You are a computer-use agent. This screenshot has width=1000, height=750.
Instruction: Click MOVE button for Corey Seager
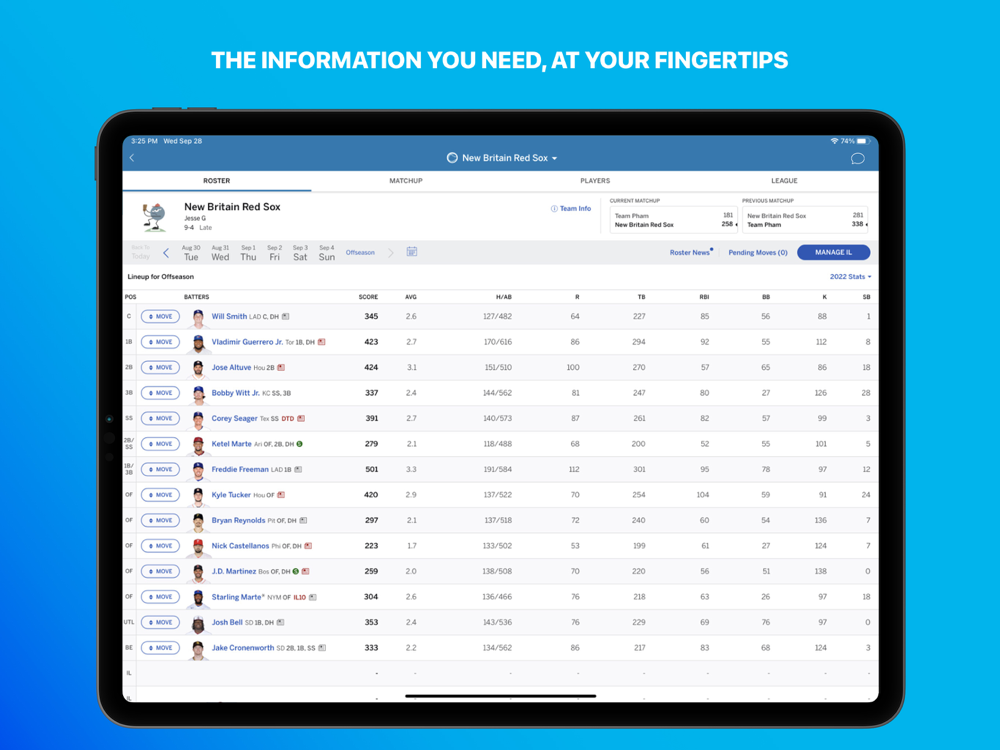point(161,418)
